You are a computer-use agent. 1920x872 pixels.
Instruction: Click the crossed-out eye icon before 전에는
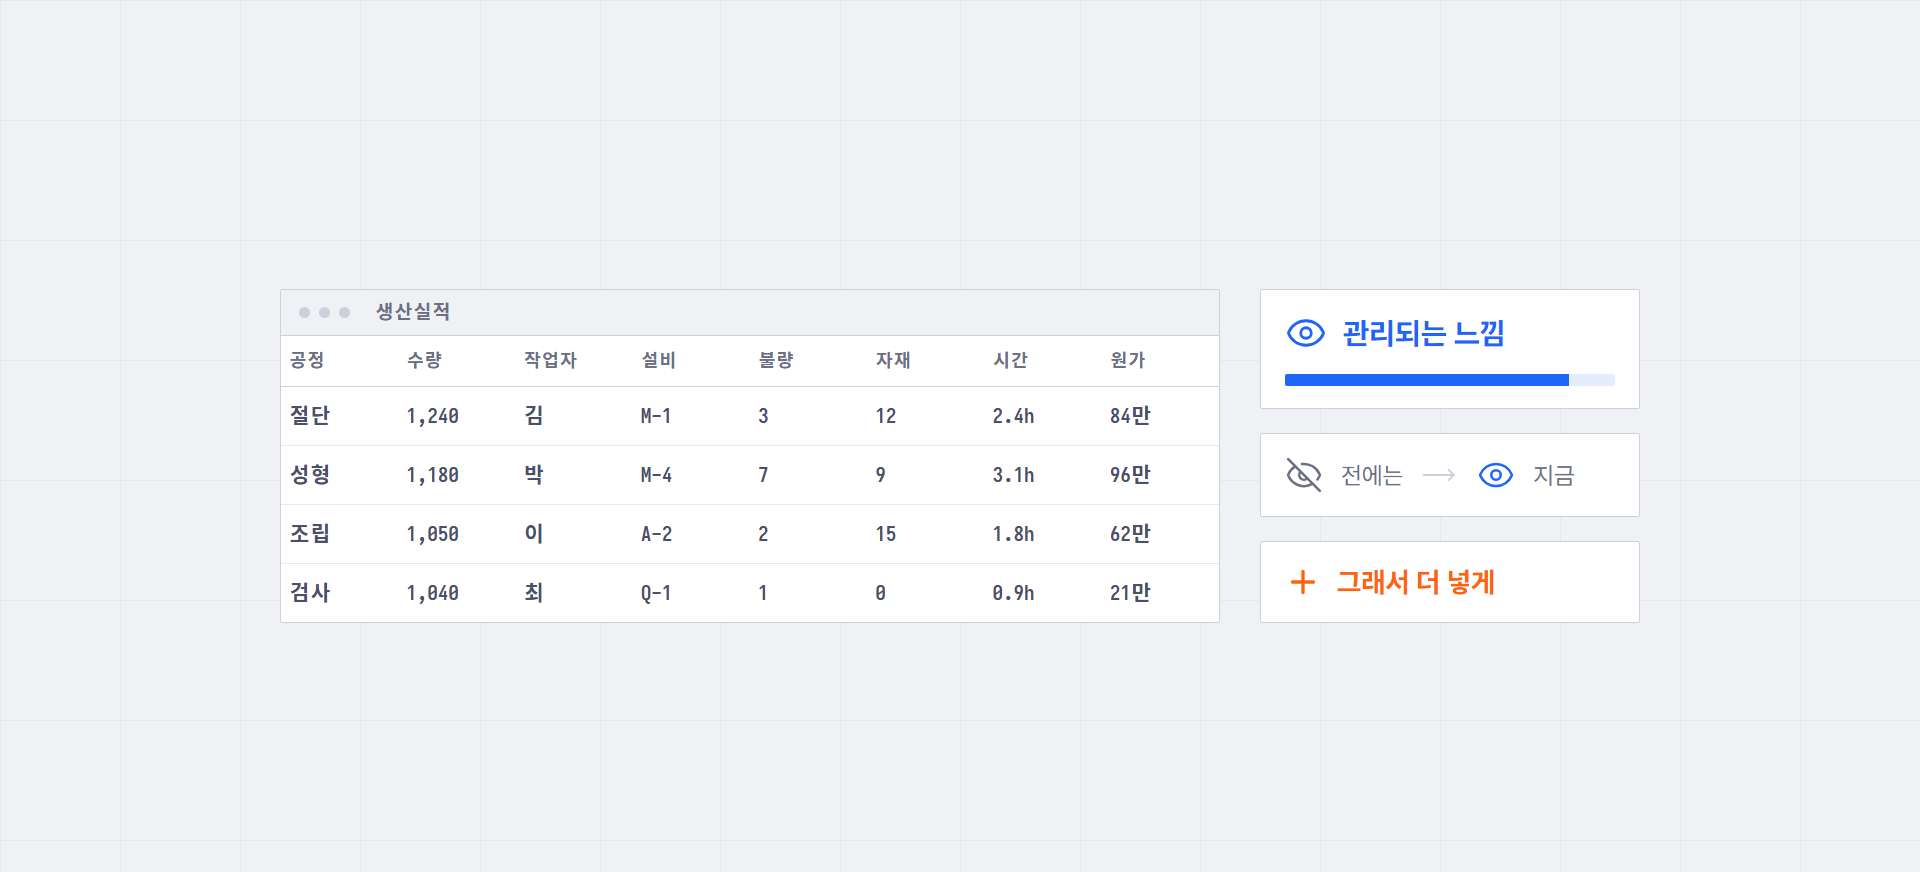click(x=1304, y=475)
